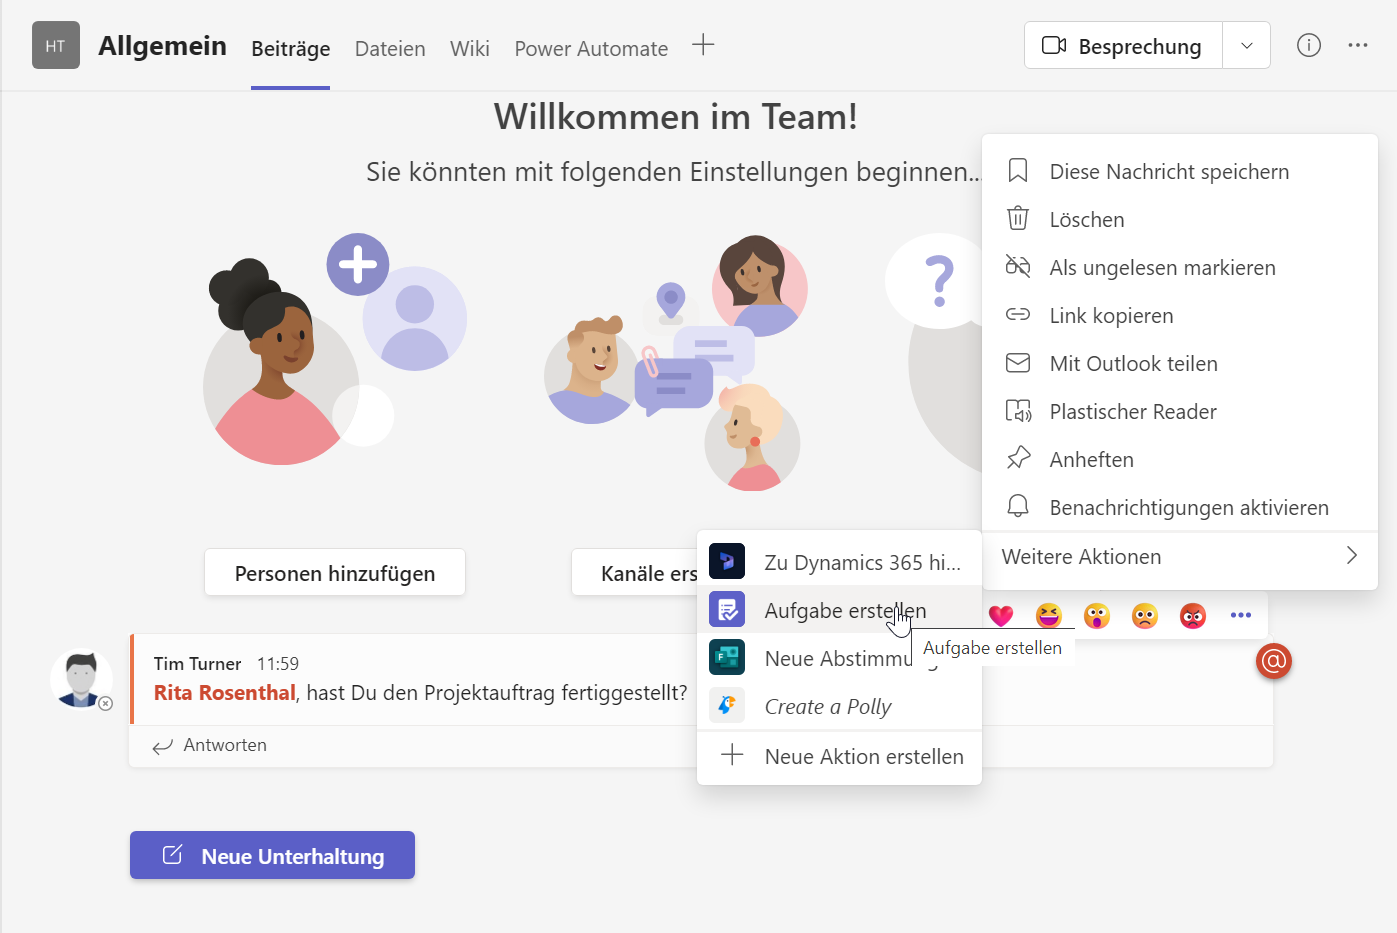Choose Neue Abstimmung

(x=839, y=658)
